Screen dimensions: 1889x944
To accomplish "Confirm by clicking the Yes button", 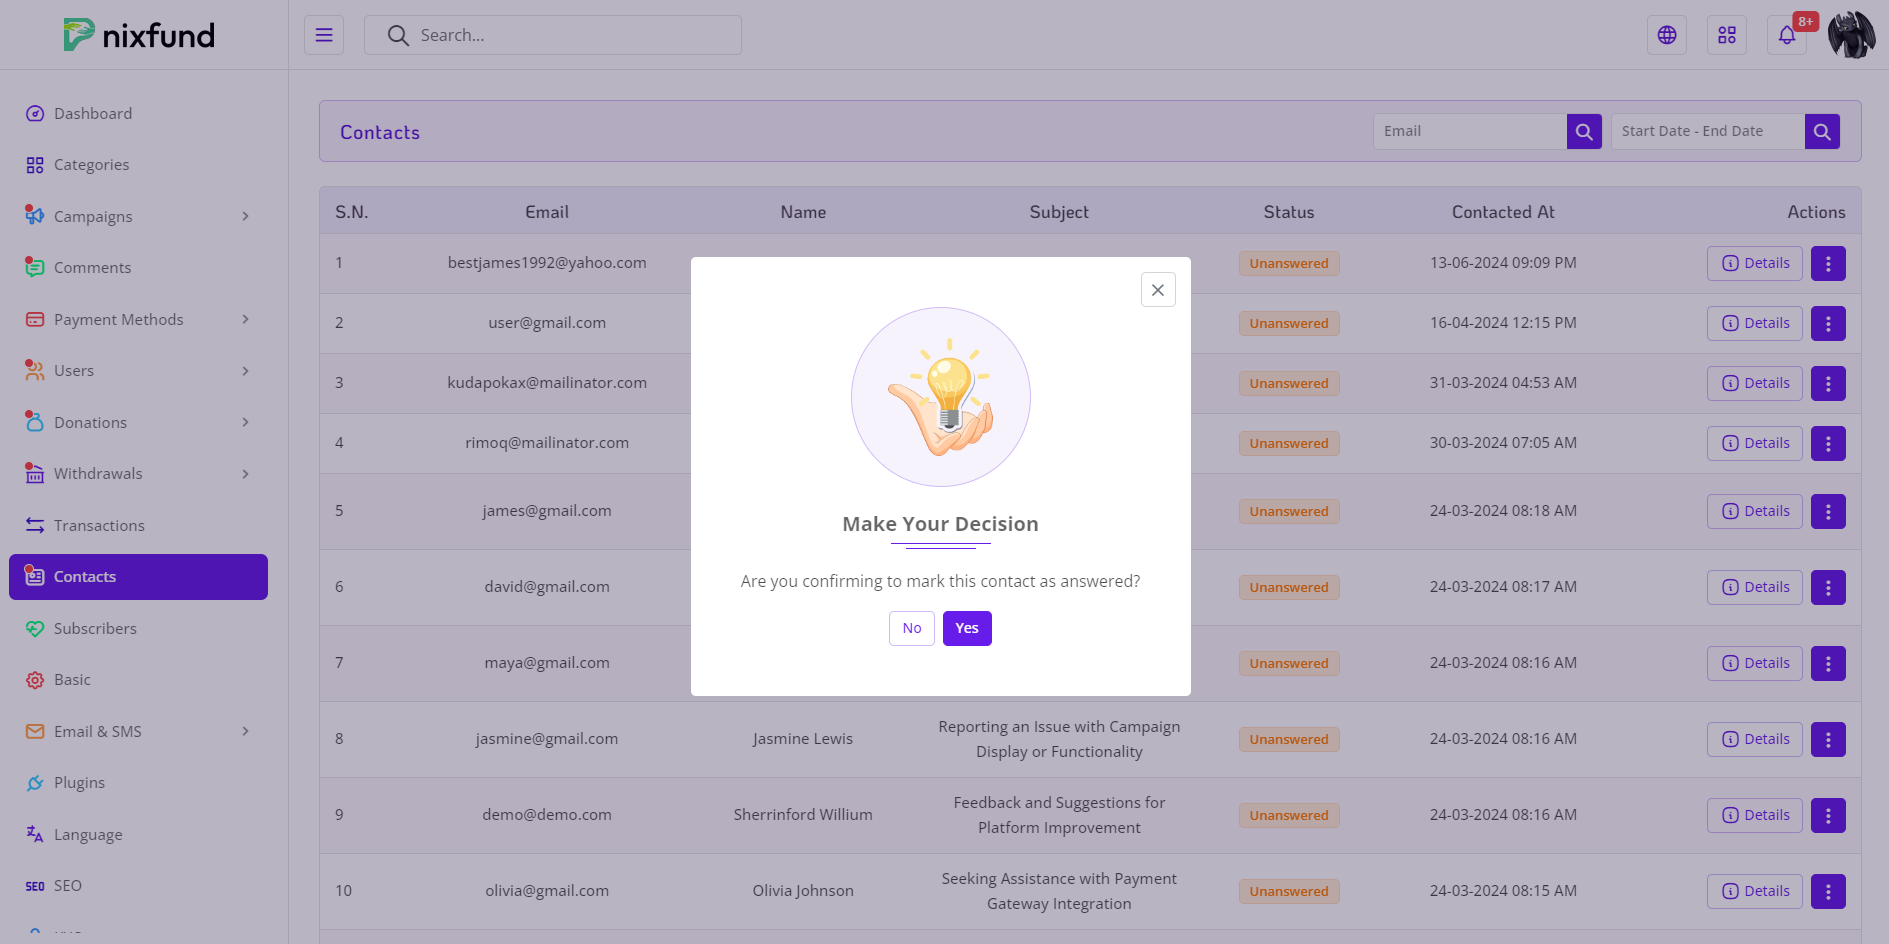I will [966, 628].
